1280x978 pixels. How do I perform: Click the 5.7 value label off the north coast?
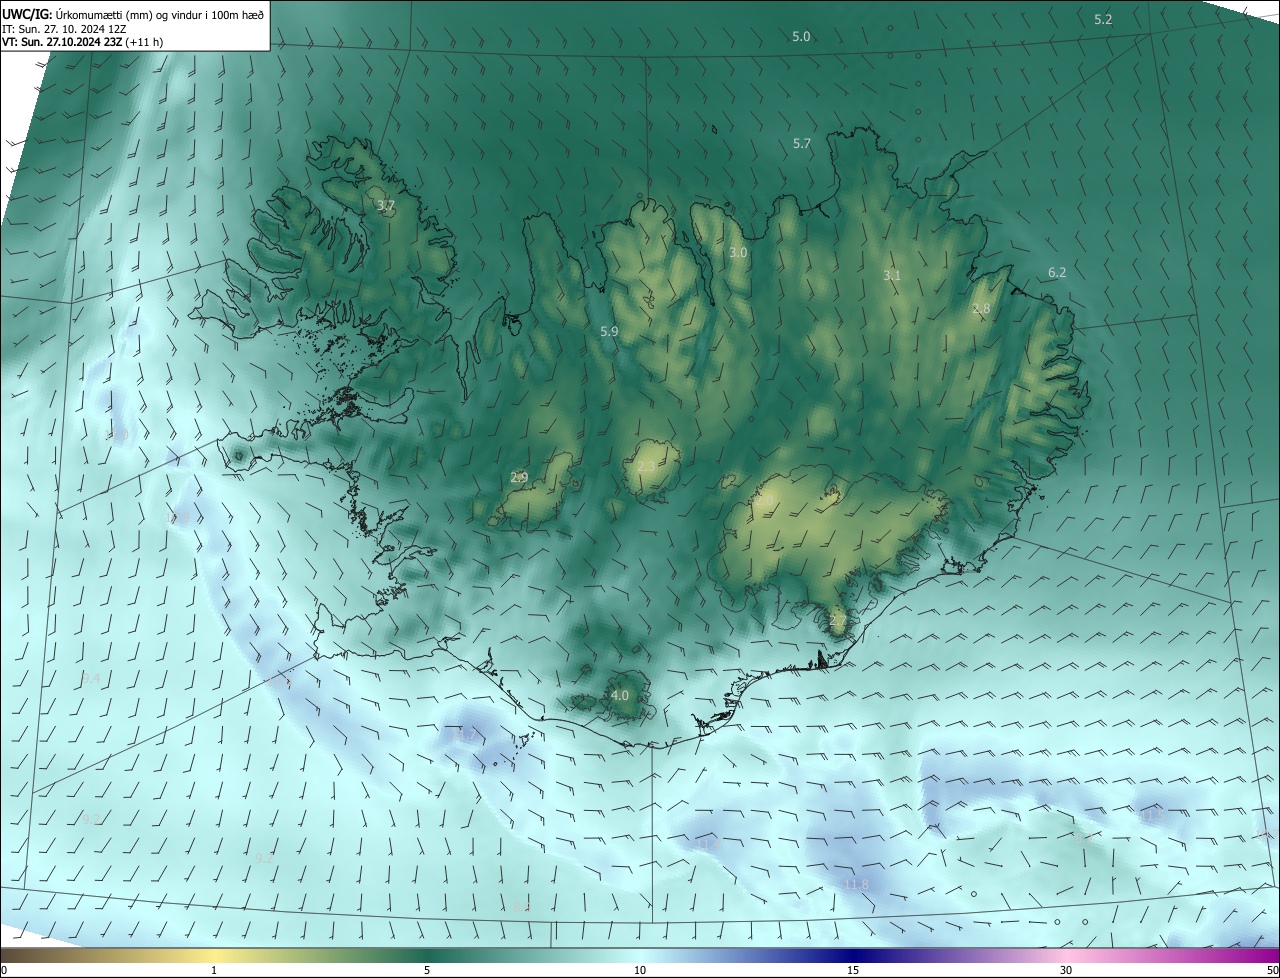pyautogui.click(x=802, y=144)
